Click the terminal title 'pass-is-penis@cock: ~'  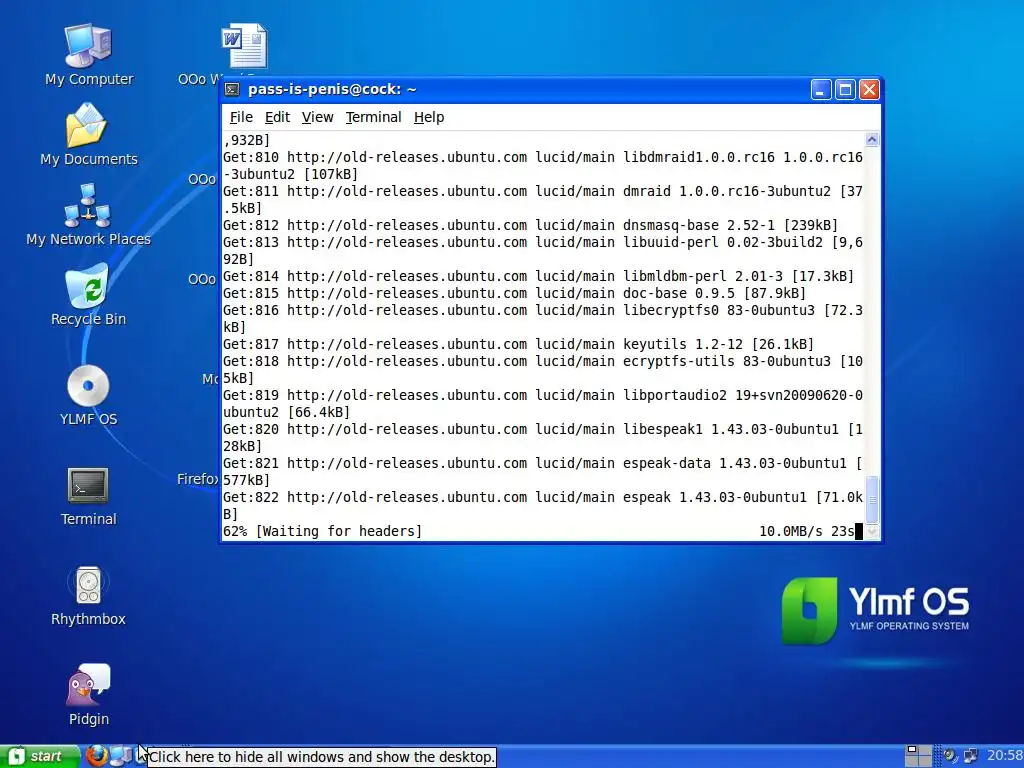click(332, 89)
